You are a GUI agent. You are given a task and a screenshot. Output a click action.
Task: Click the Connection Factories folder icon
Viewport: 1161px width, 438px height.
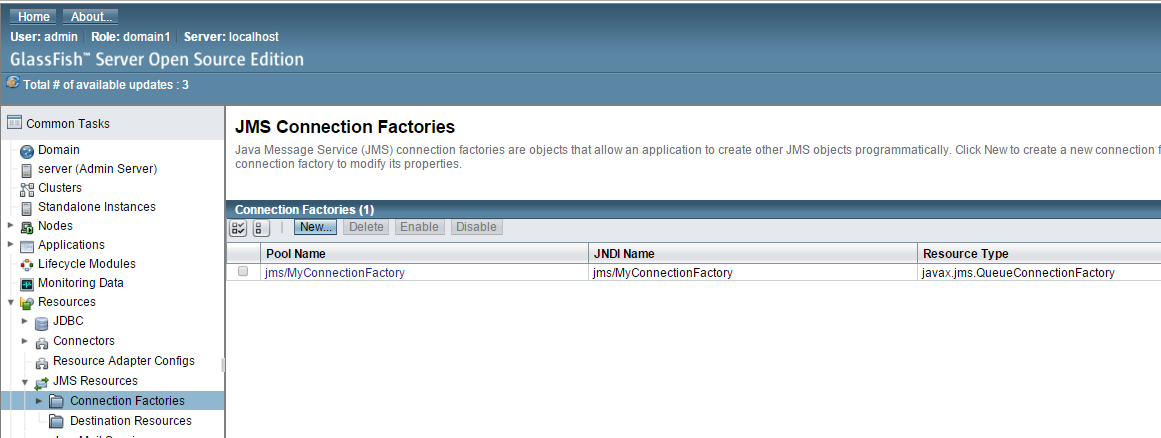[x=56, y=401]
